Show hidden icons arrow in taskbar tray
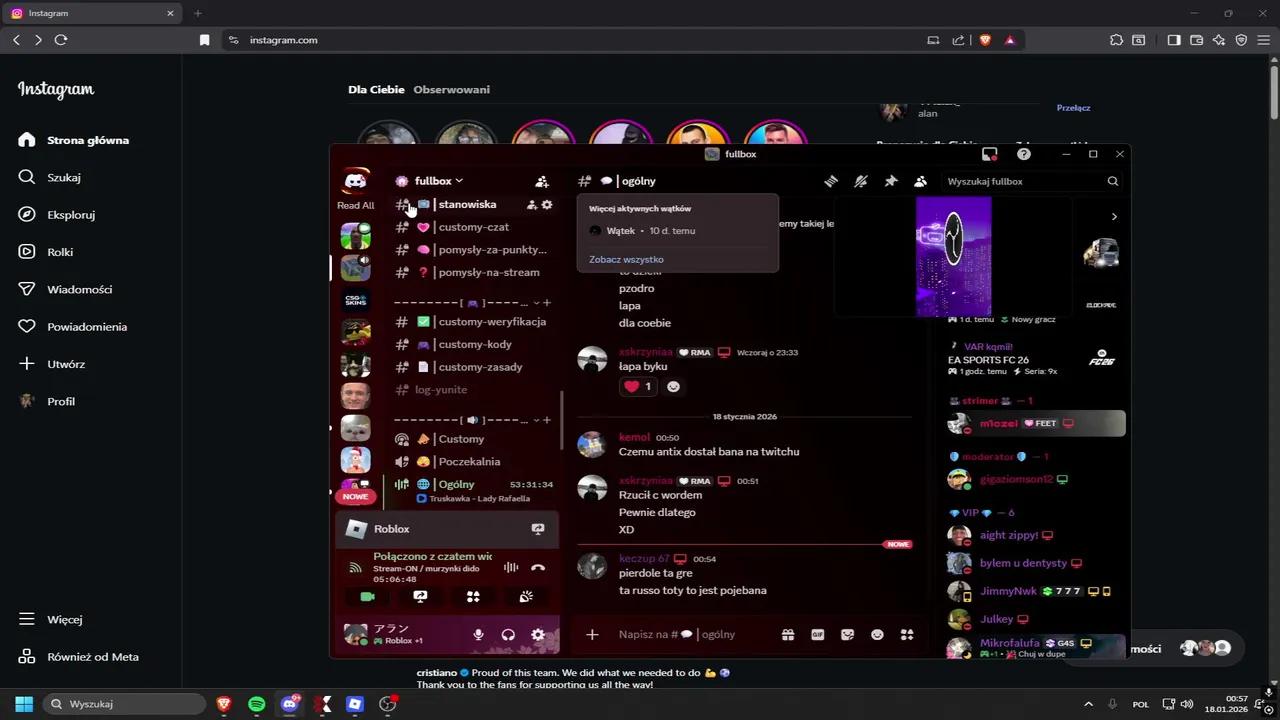Viewport: 1280px width, 720px height. click(1089, 704)
